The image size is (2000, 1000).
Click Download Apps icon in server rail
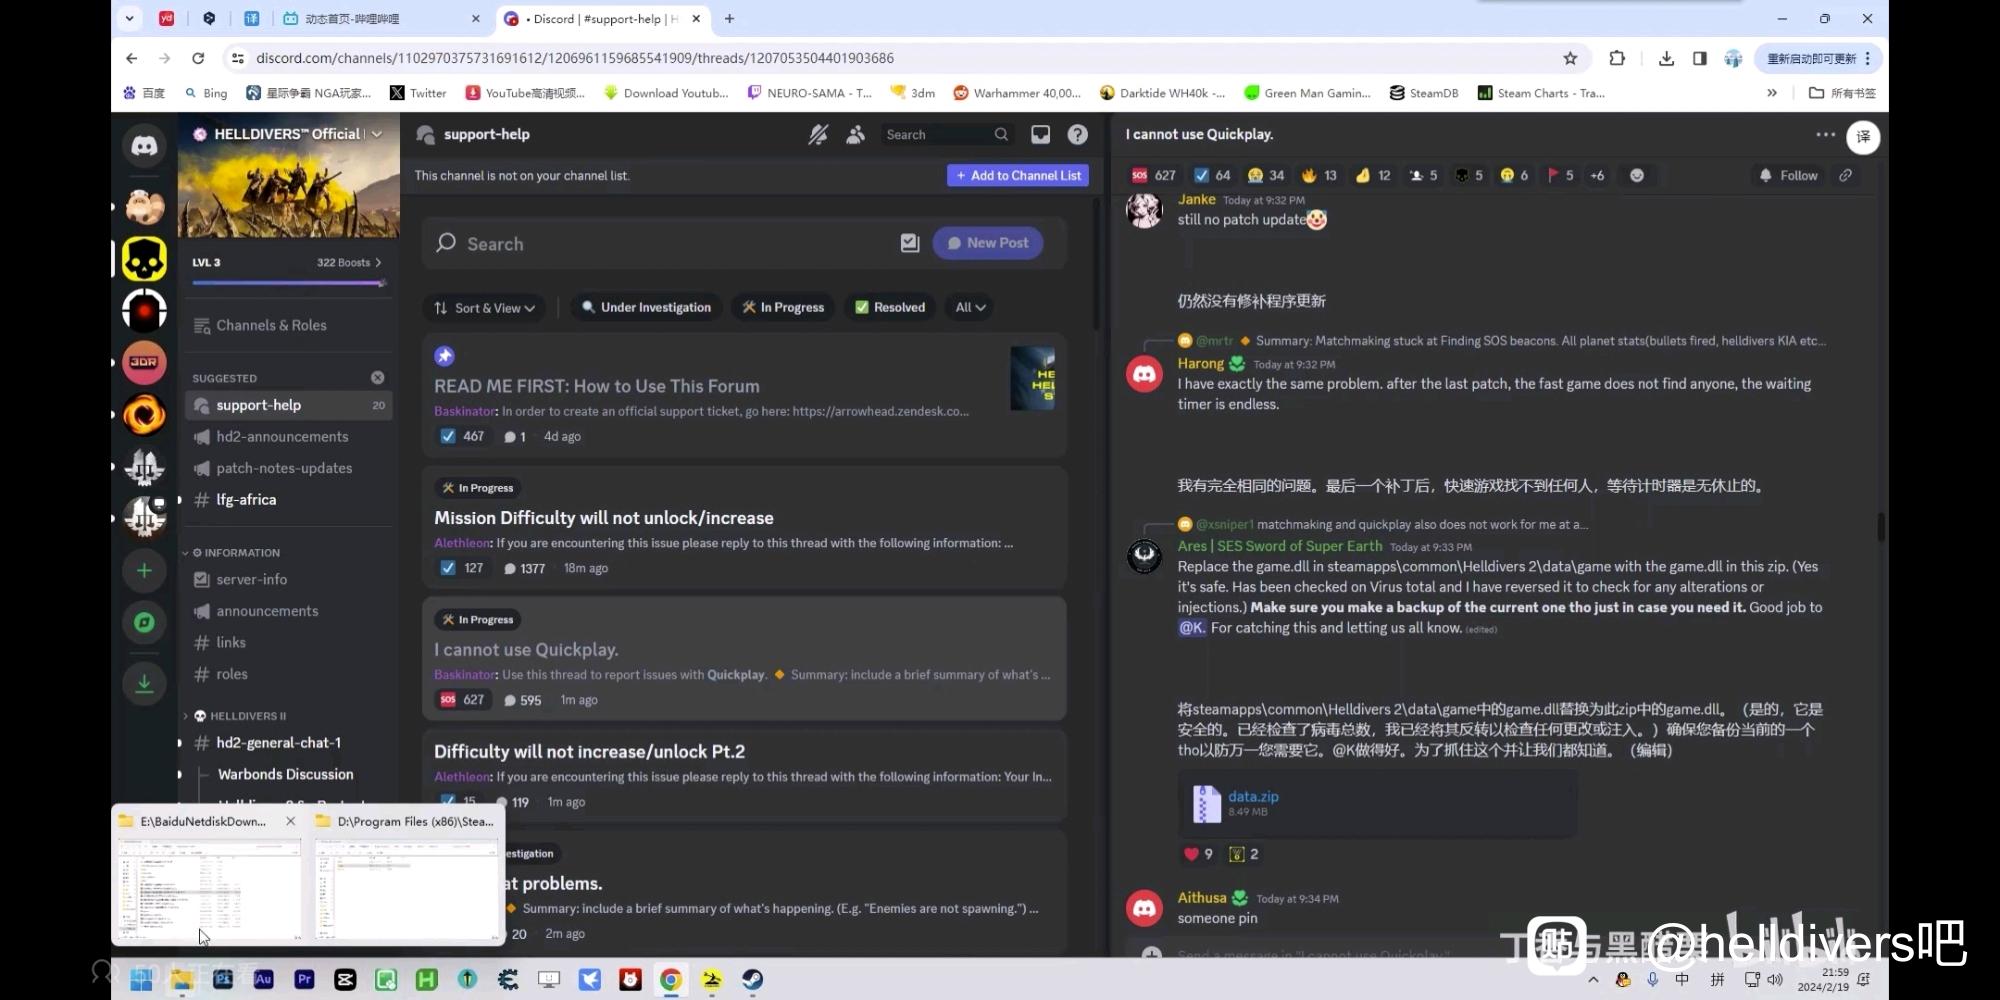[144, 684]
